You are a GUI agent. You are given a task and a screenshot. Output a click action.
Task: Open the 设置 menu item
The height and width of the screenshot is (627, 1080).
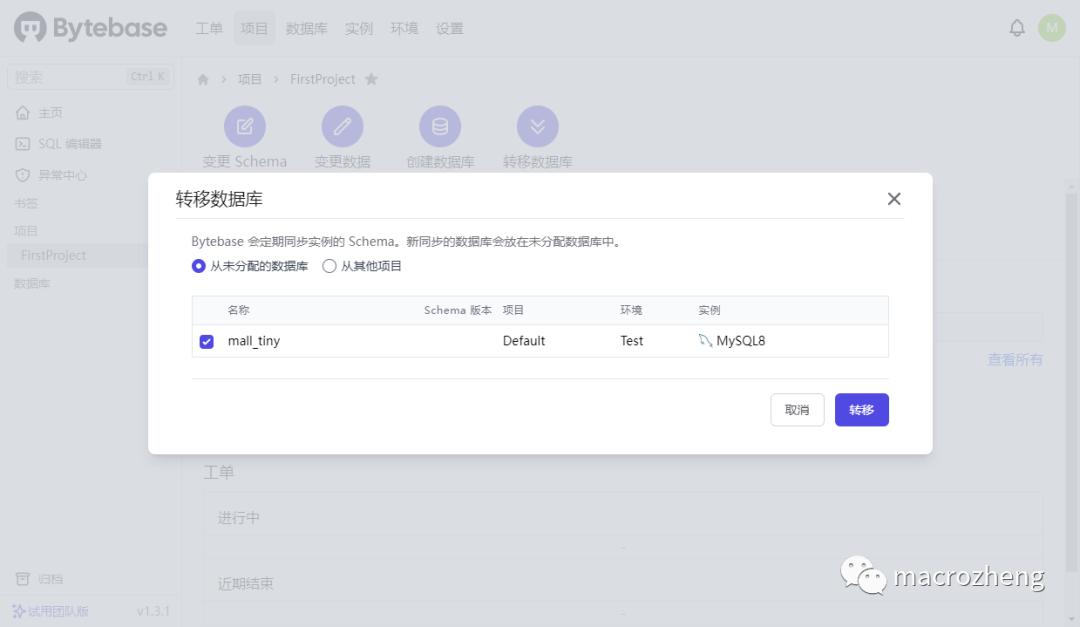click(449, 28)
